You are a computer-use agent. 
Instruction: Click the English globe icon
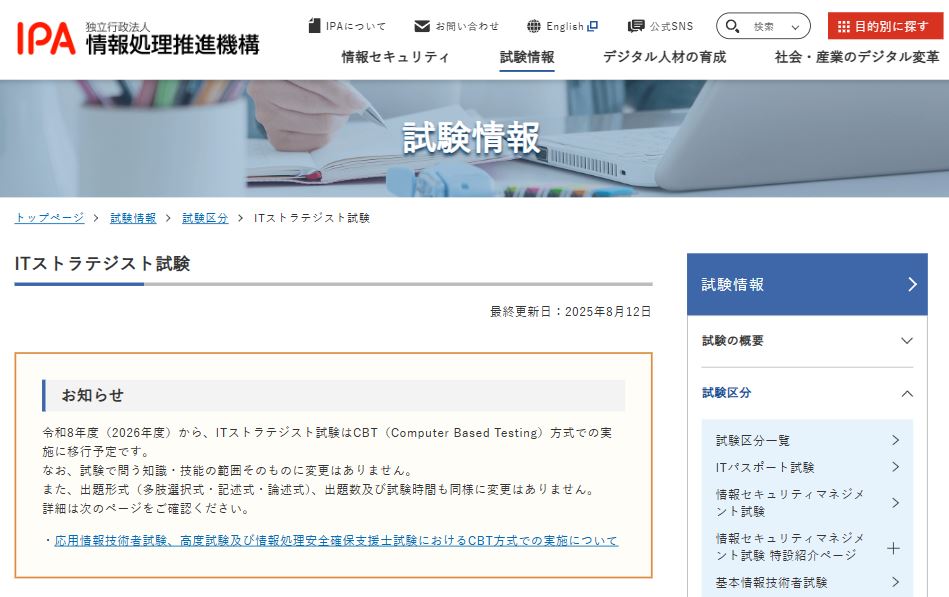pyautogui.click(x=534, y=26)
